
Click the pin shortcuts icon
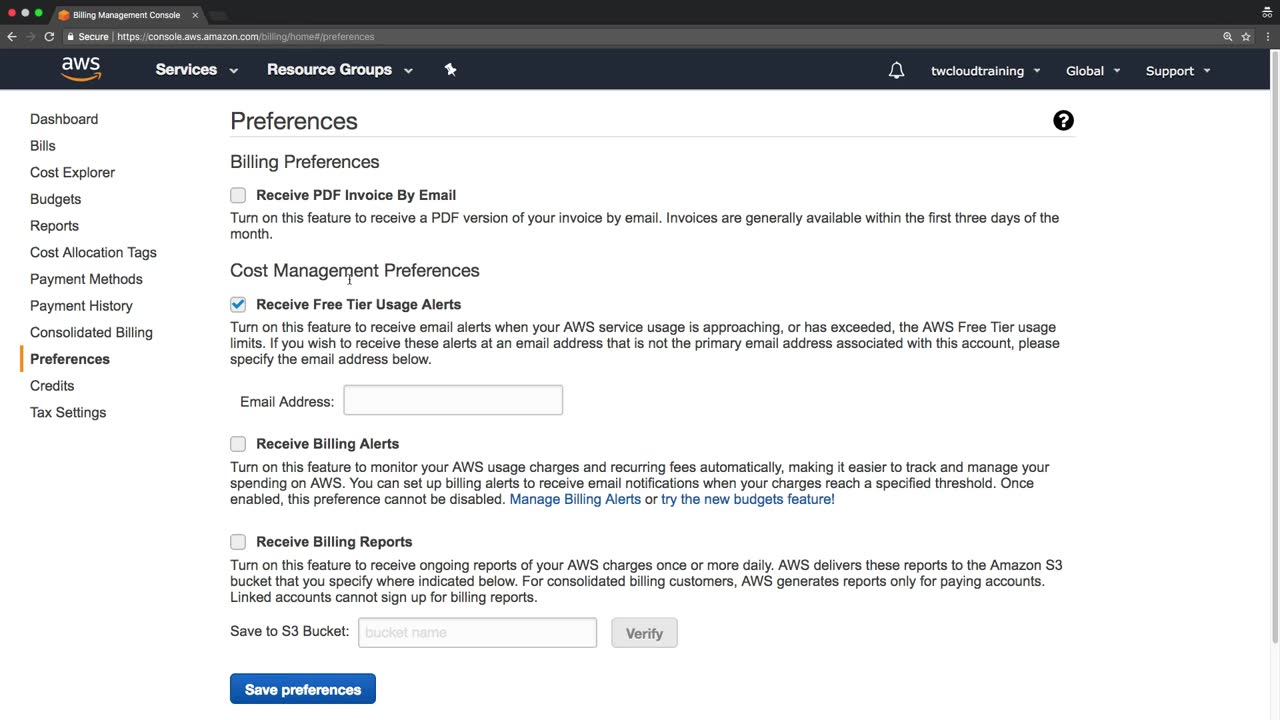[x=450, y=69]
